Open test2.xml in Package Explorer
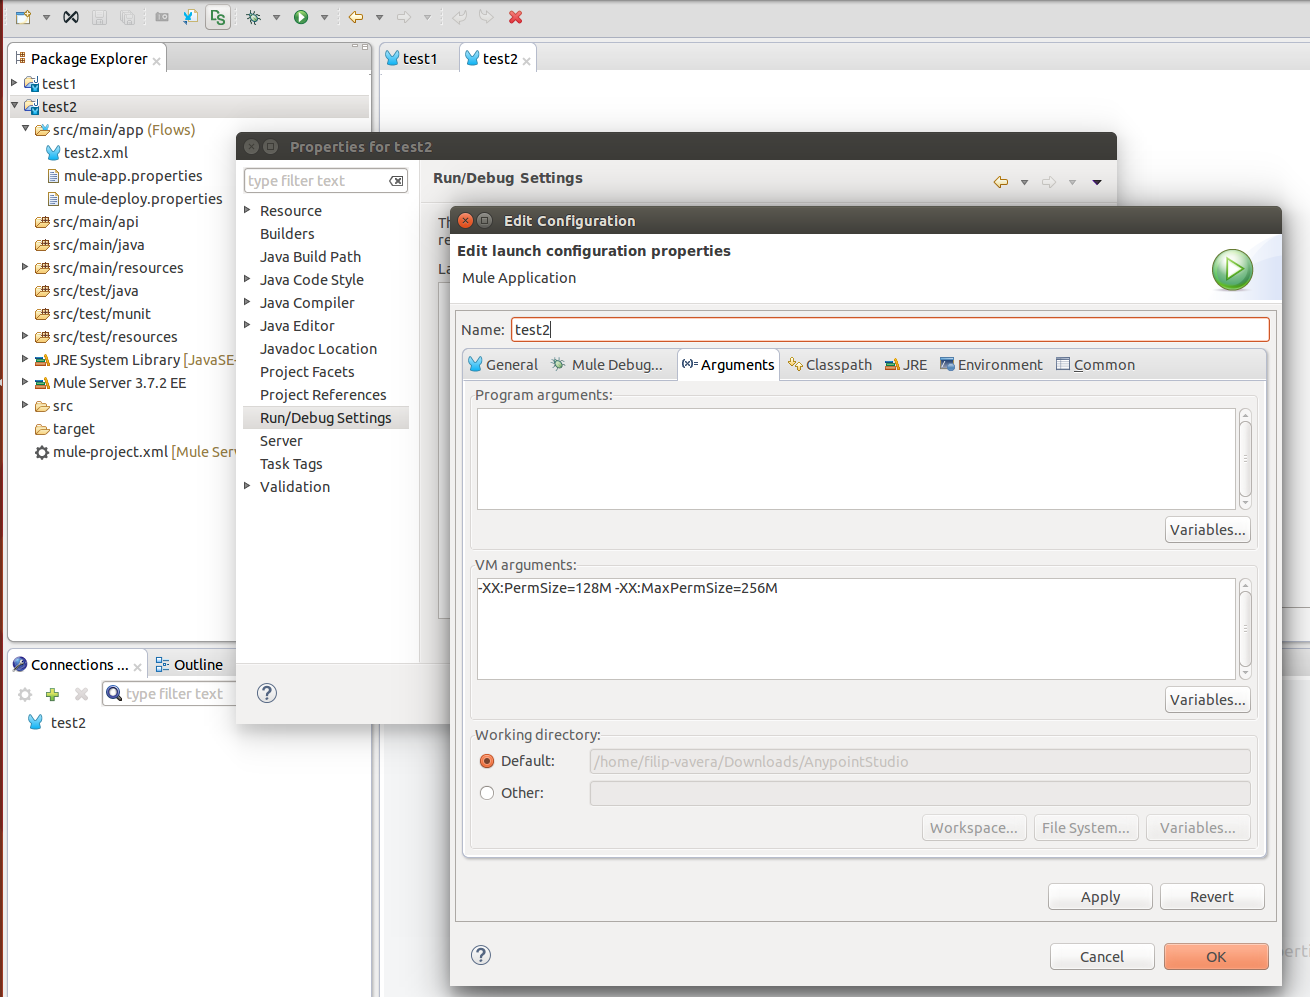Viewport: 1310px width, 997px height. pos(87,153)
